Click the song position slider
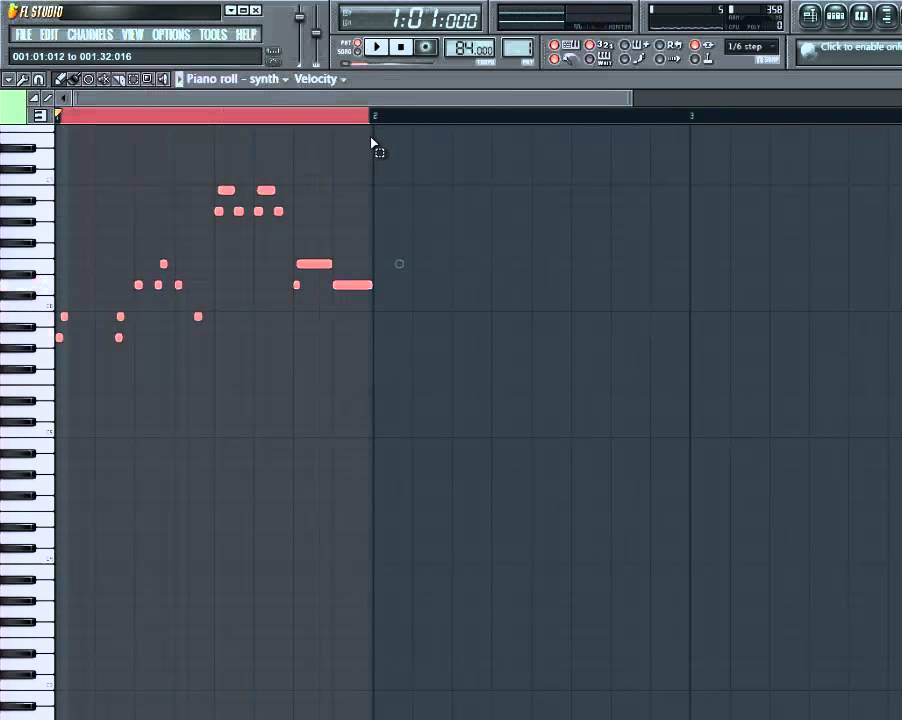The image size is (902, 720). pos(388,63)
